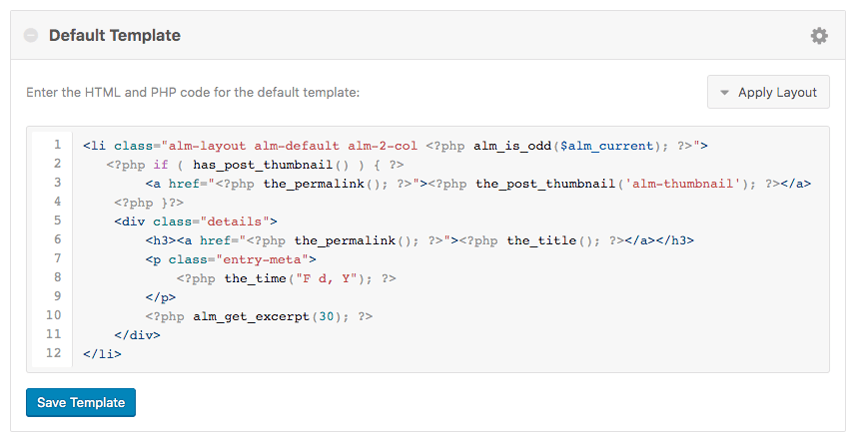The height and width of the screenshot is (442, 856).
Task: Collapse the Default Template panel
Action: [x=31, y=35]
